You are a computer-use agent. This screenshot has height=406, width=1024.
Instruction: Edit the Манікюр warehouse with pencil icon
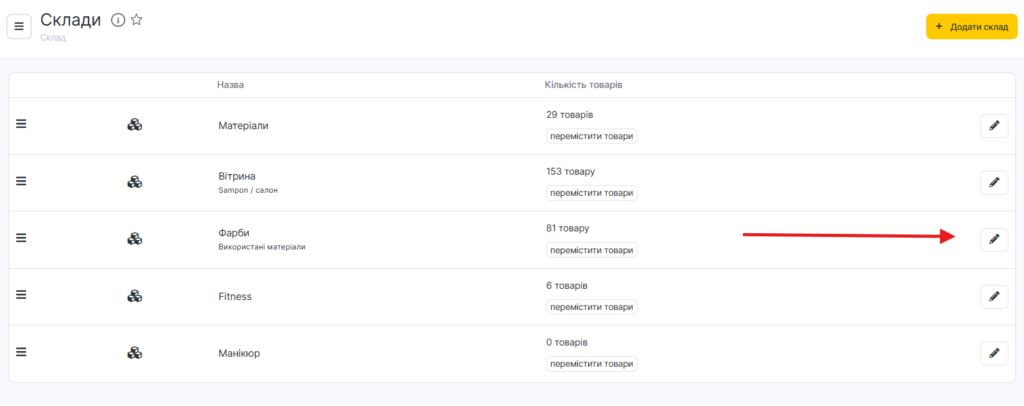coord(993,353)
